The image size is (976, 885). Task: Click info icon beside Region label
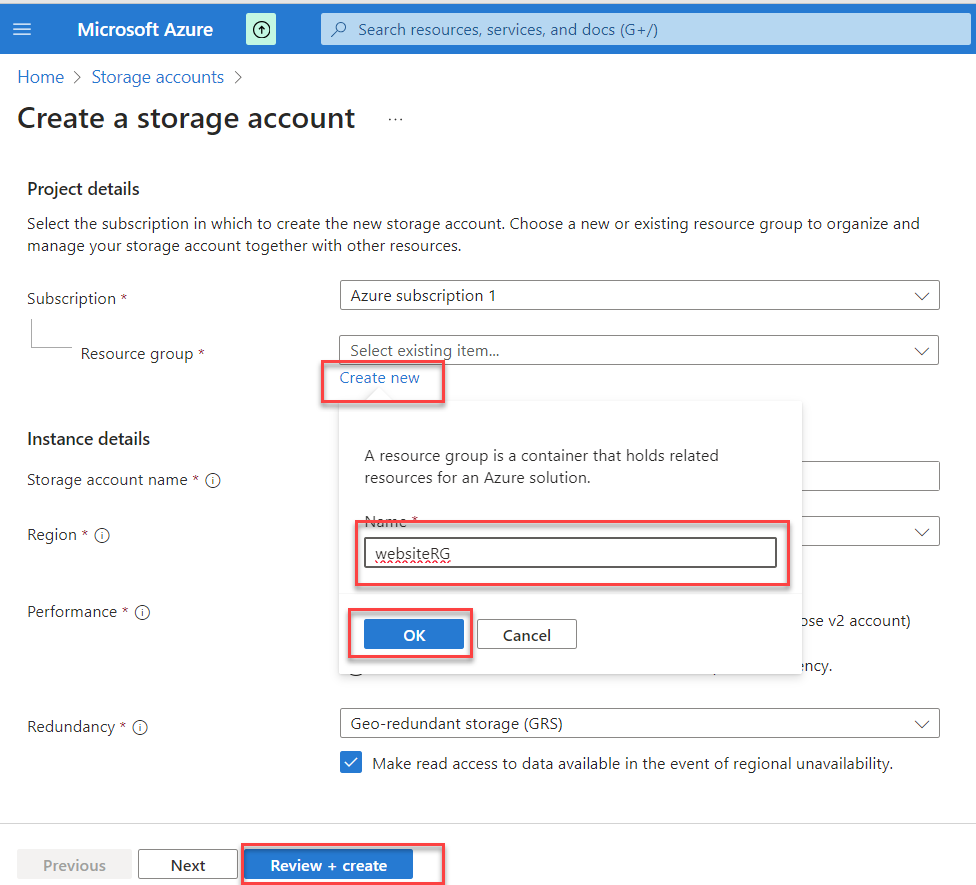click(102, 536)
